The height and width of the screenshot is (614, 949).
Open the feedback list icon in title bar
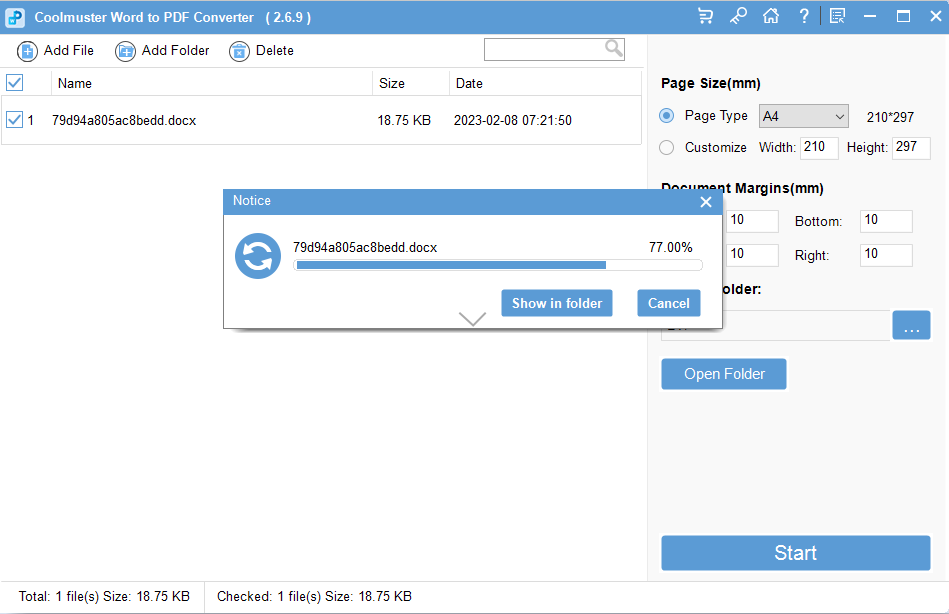(x=837, y=16)
